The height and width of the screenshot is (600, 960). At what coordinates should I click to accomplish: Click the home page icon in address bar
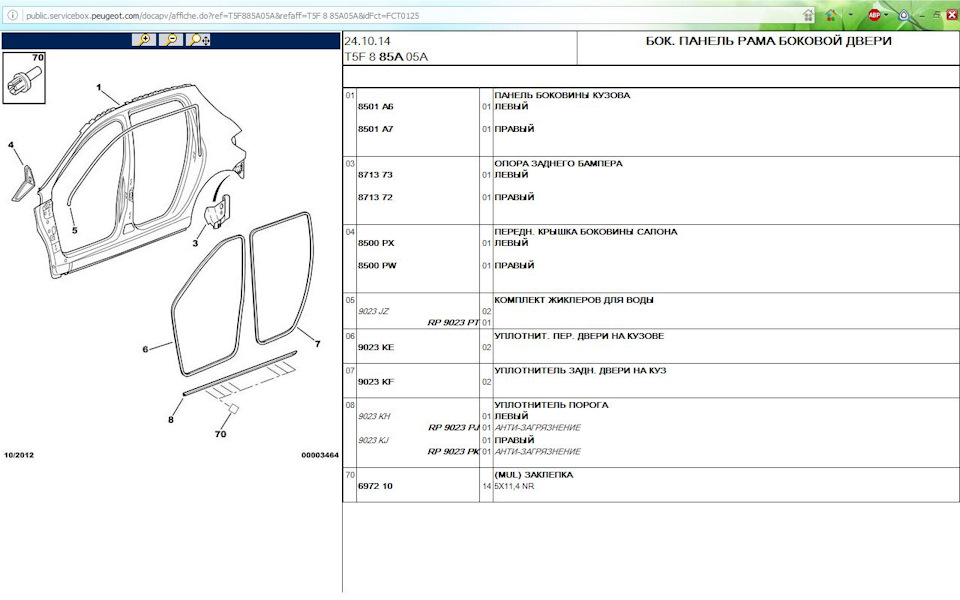pyautogui.click(x=808, y=15)
